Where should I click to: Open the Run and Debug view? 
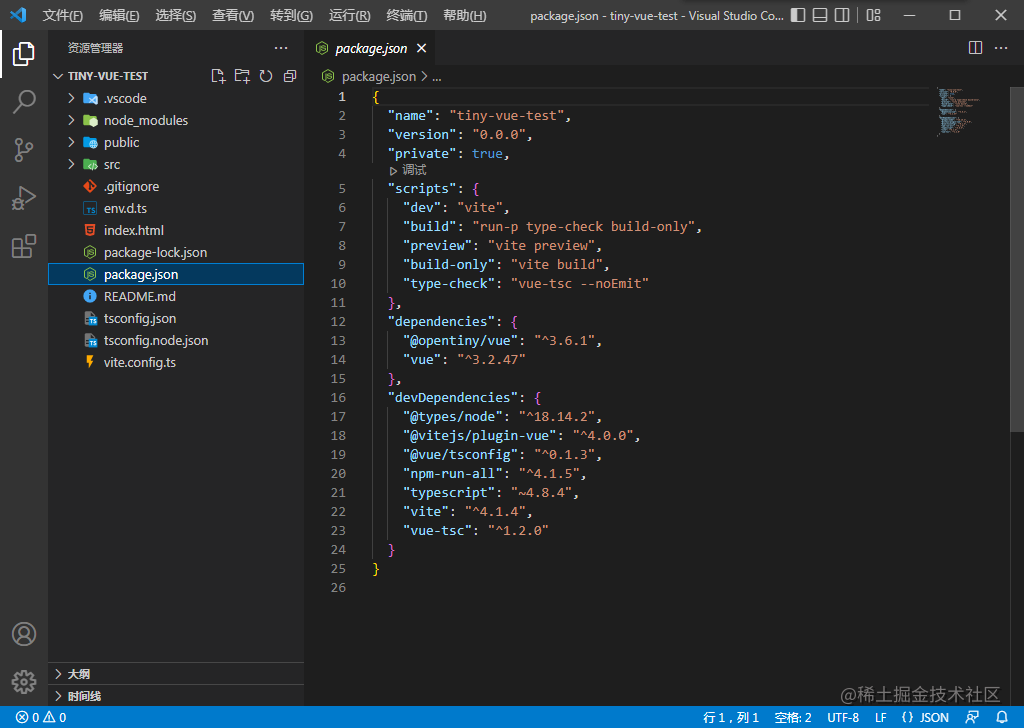(24, 198)
